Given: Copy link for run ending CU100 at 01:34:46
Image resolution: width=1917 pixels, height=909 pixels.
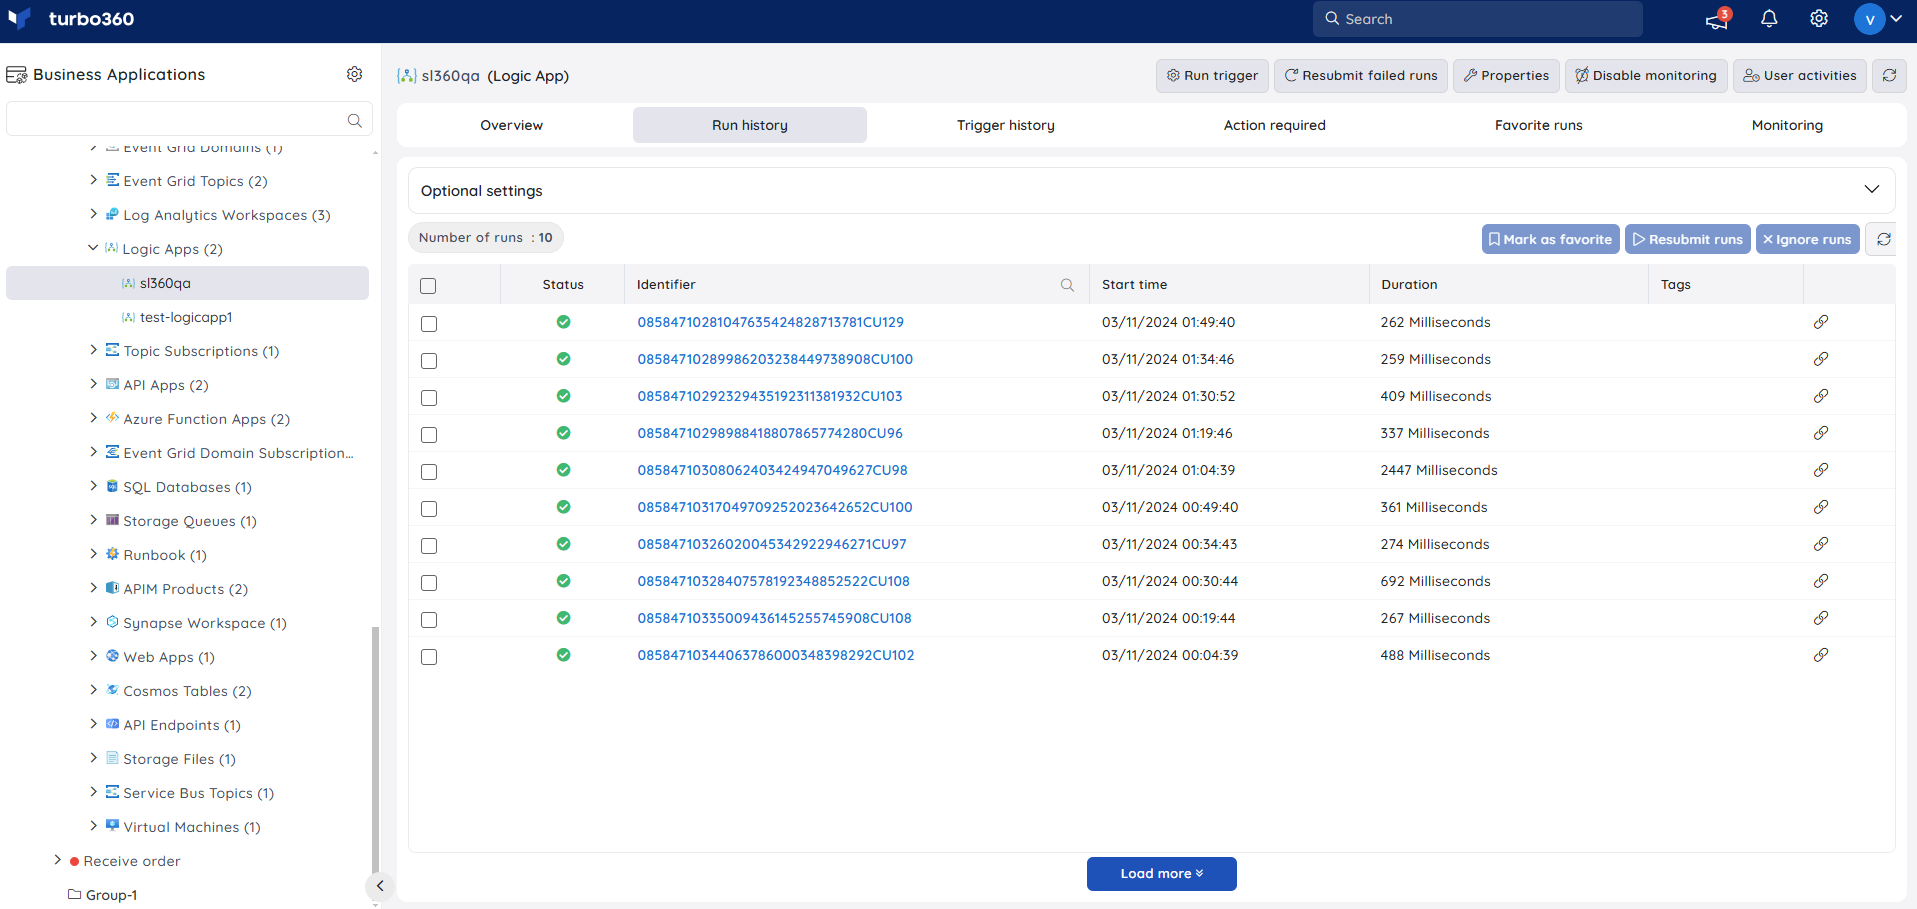Looking at the screenshot, I should pos(1821,359).
